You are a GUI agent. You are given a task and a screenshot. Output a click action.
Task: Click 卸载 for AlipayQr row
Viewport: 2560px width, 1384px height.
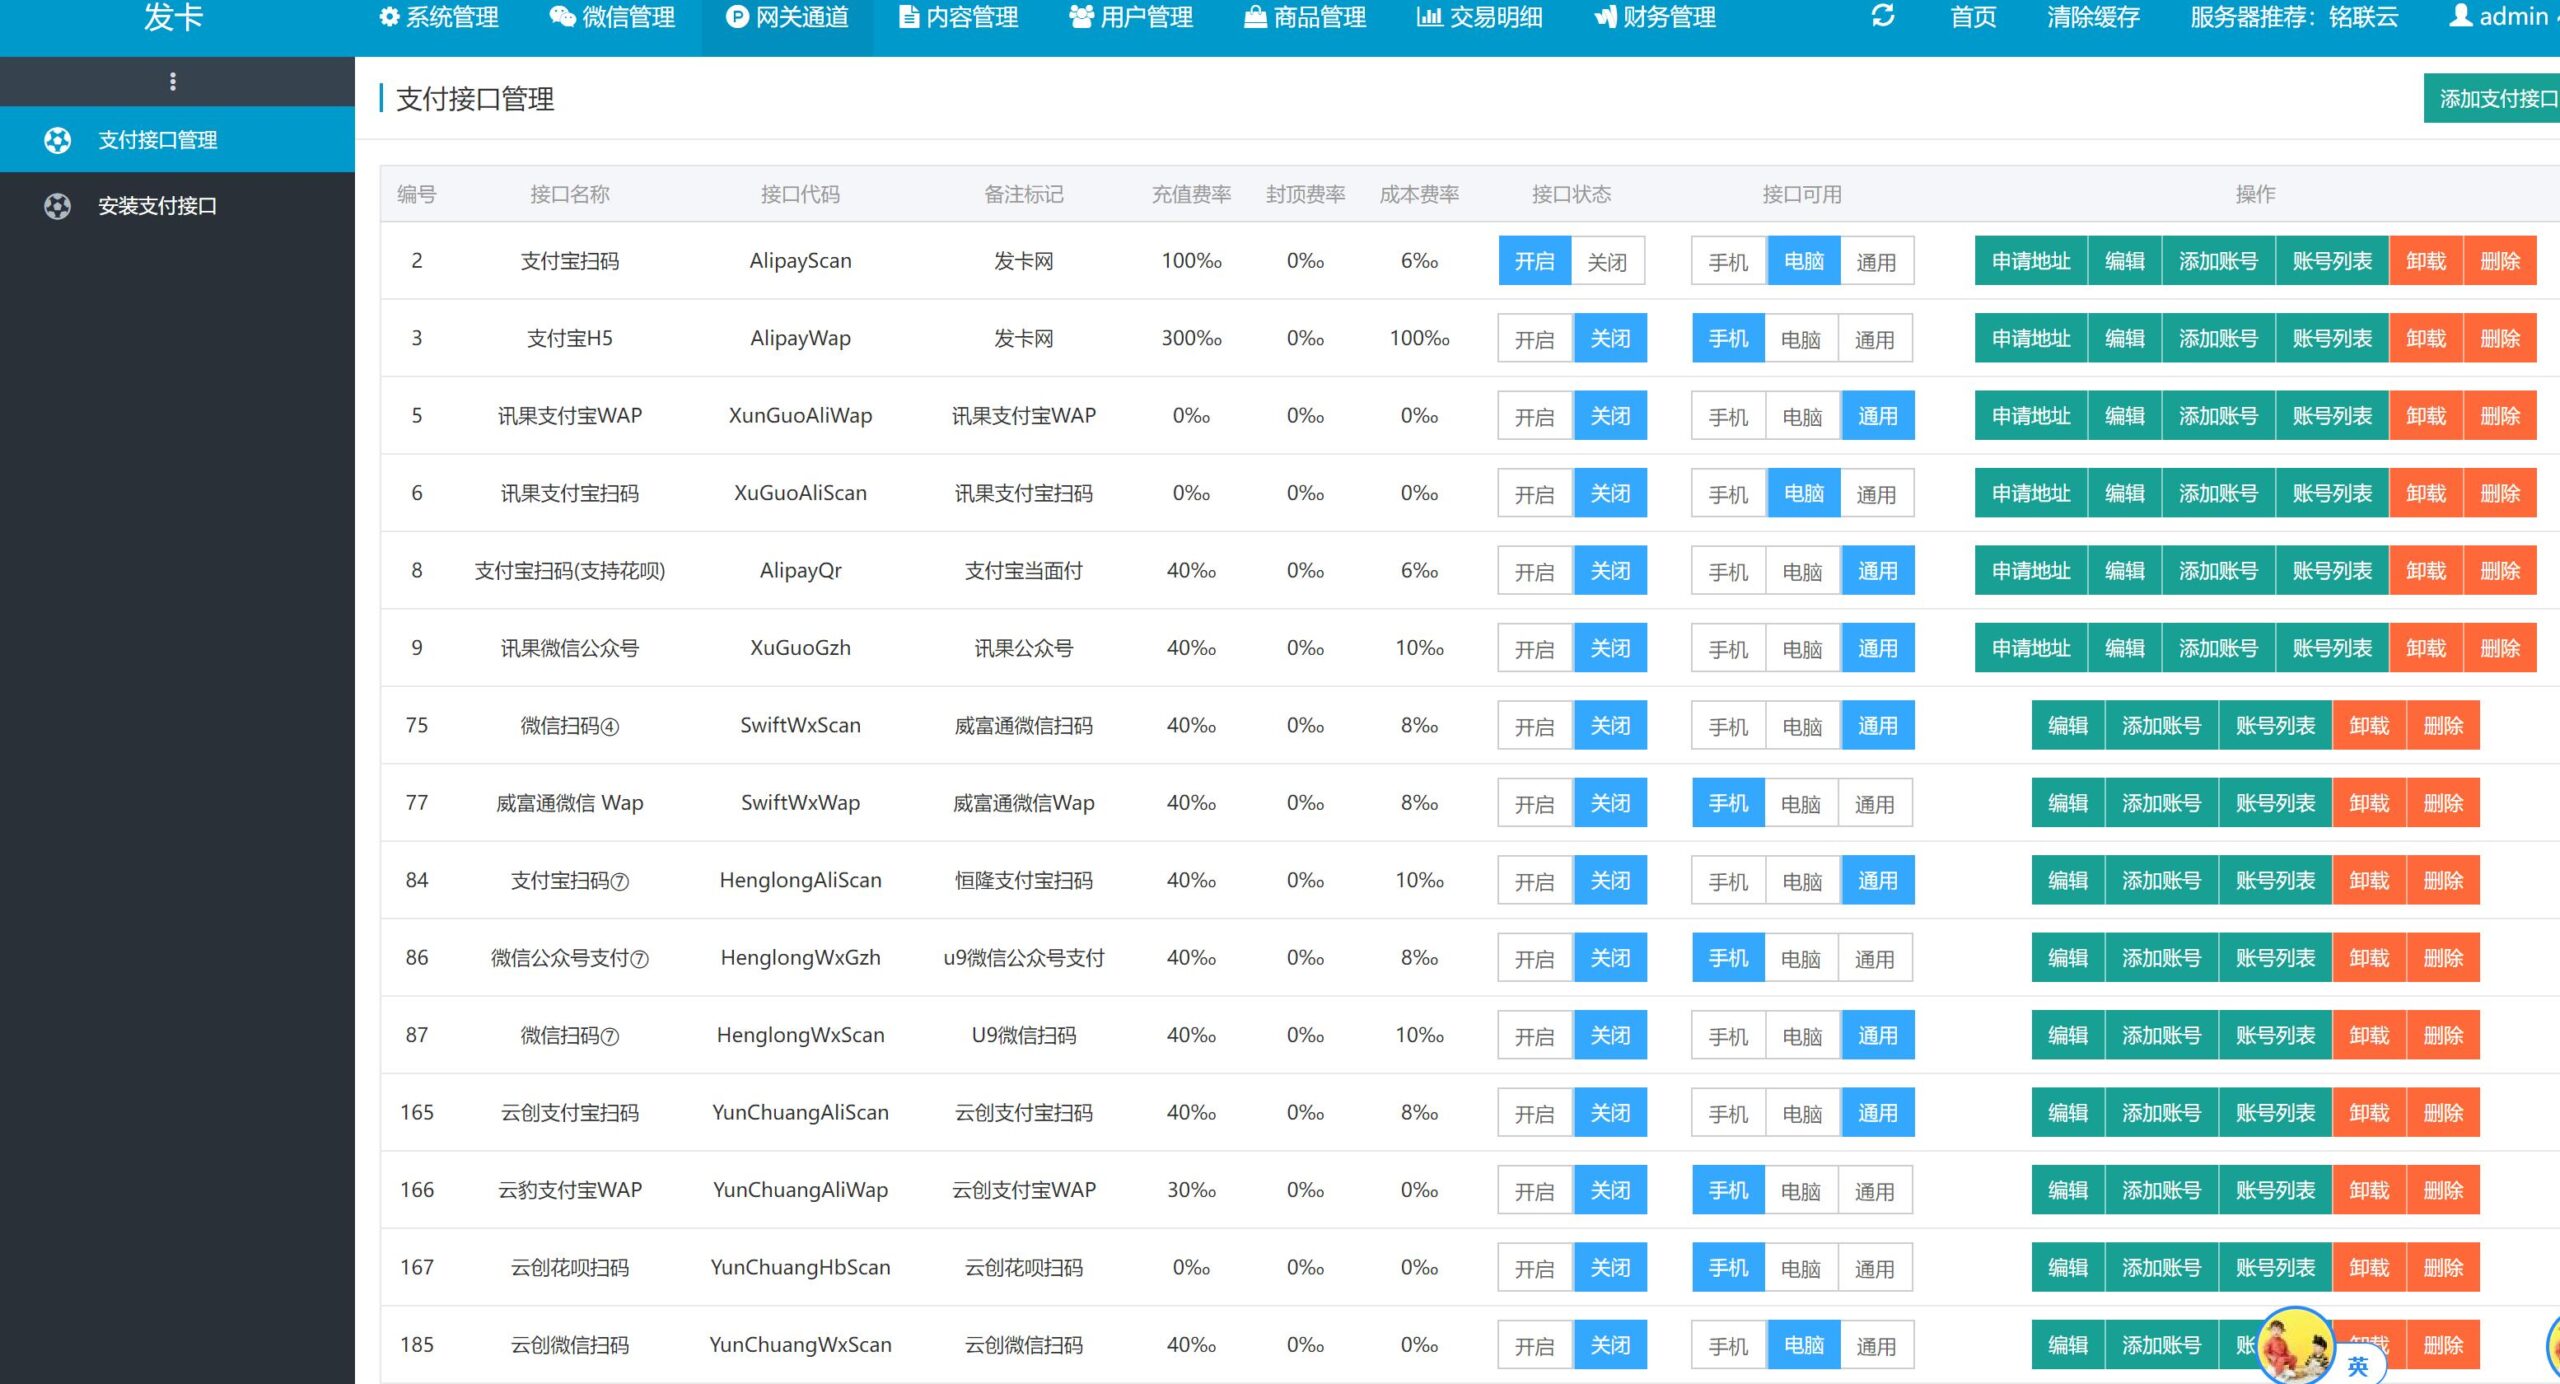(2427, 571)
